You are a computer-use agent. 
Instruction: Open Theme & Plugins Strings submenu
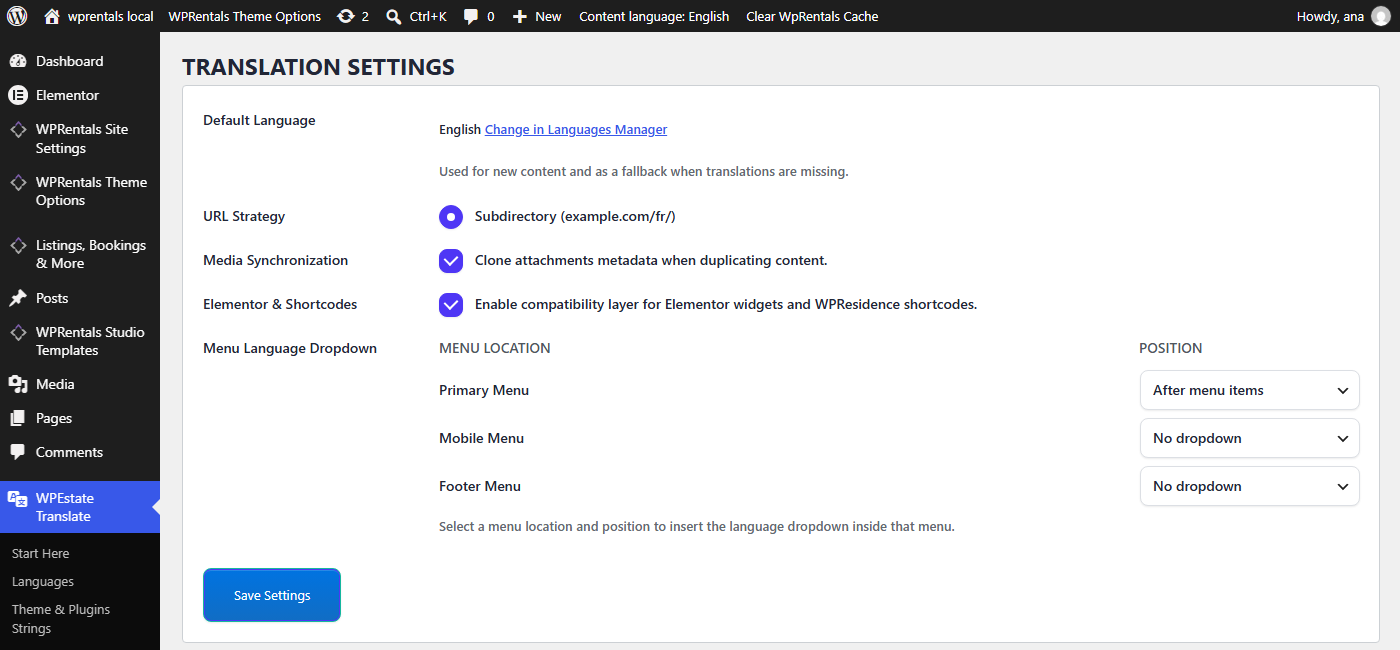(61, 619)
